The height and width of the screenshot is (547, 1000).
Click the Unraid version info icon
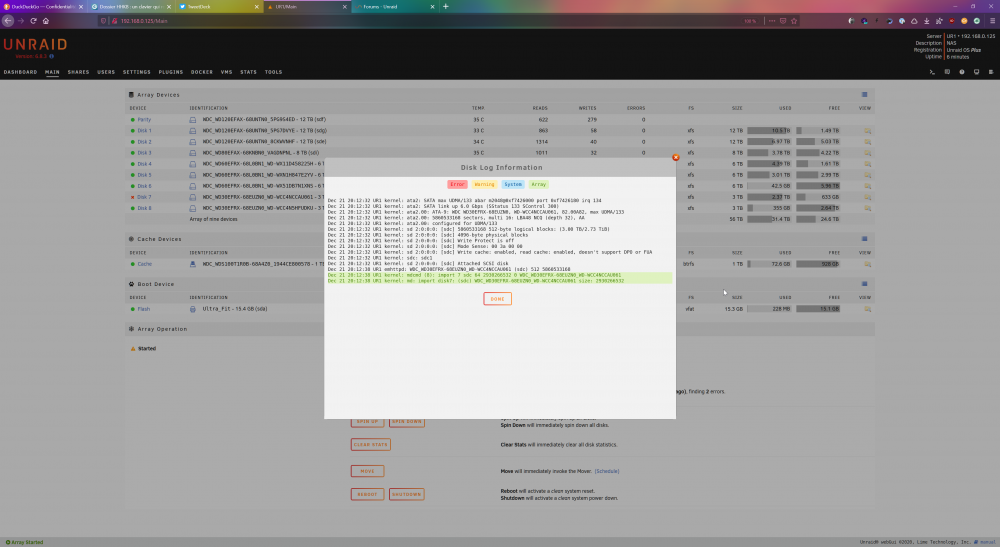pyautogui.click(x=52, y=56)
